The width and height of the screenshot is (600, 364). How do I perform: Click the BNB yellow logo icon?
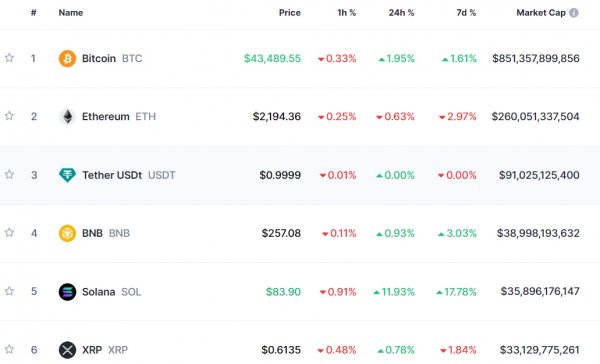(67, 233)
